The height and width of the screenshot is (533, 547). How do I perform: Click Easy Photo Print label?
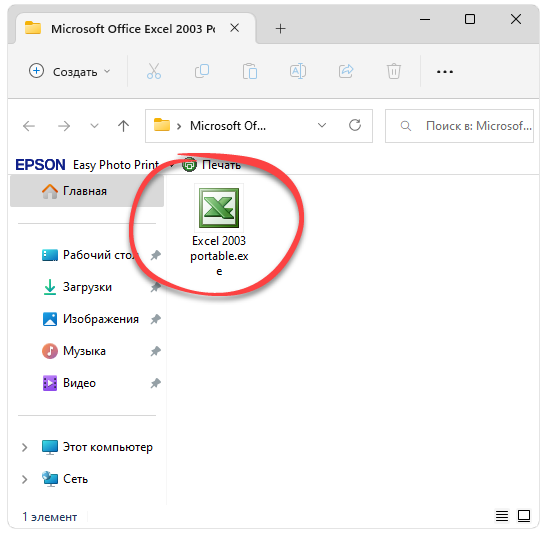tap(116, 165)
